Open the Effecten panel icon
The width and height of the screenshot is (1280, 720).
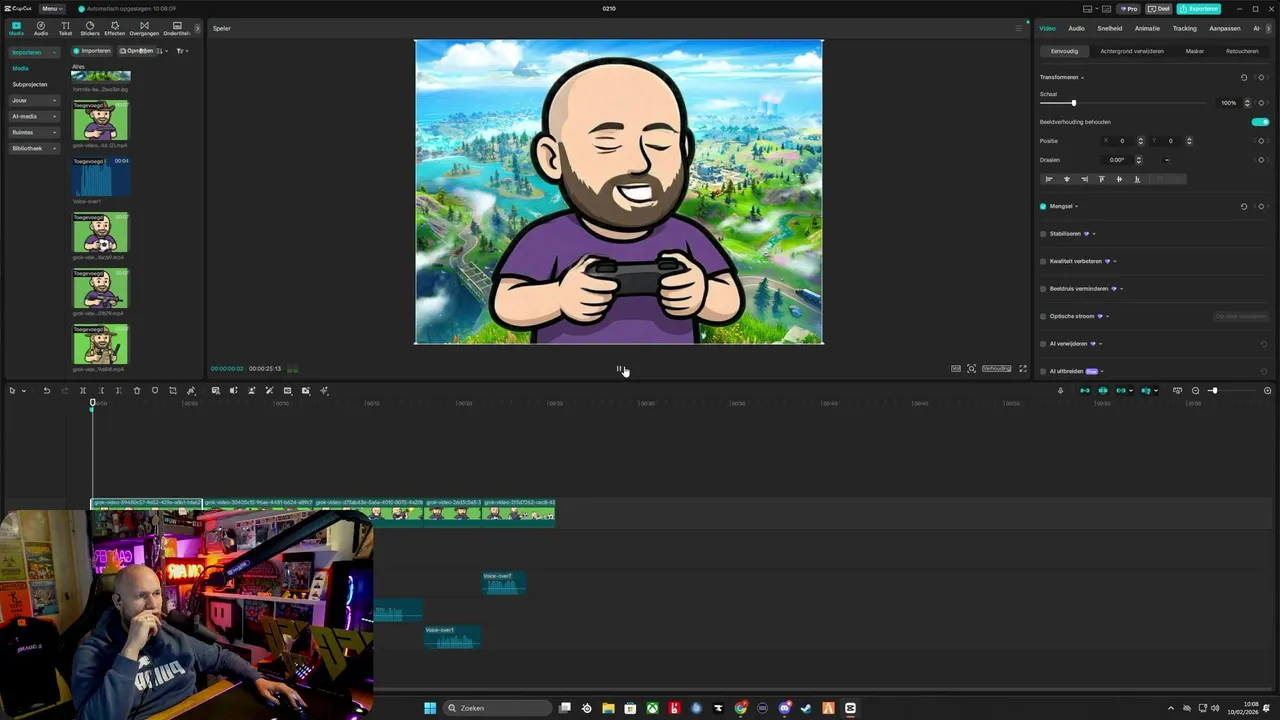(115, 28)
